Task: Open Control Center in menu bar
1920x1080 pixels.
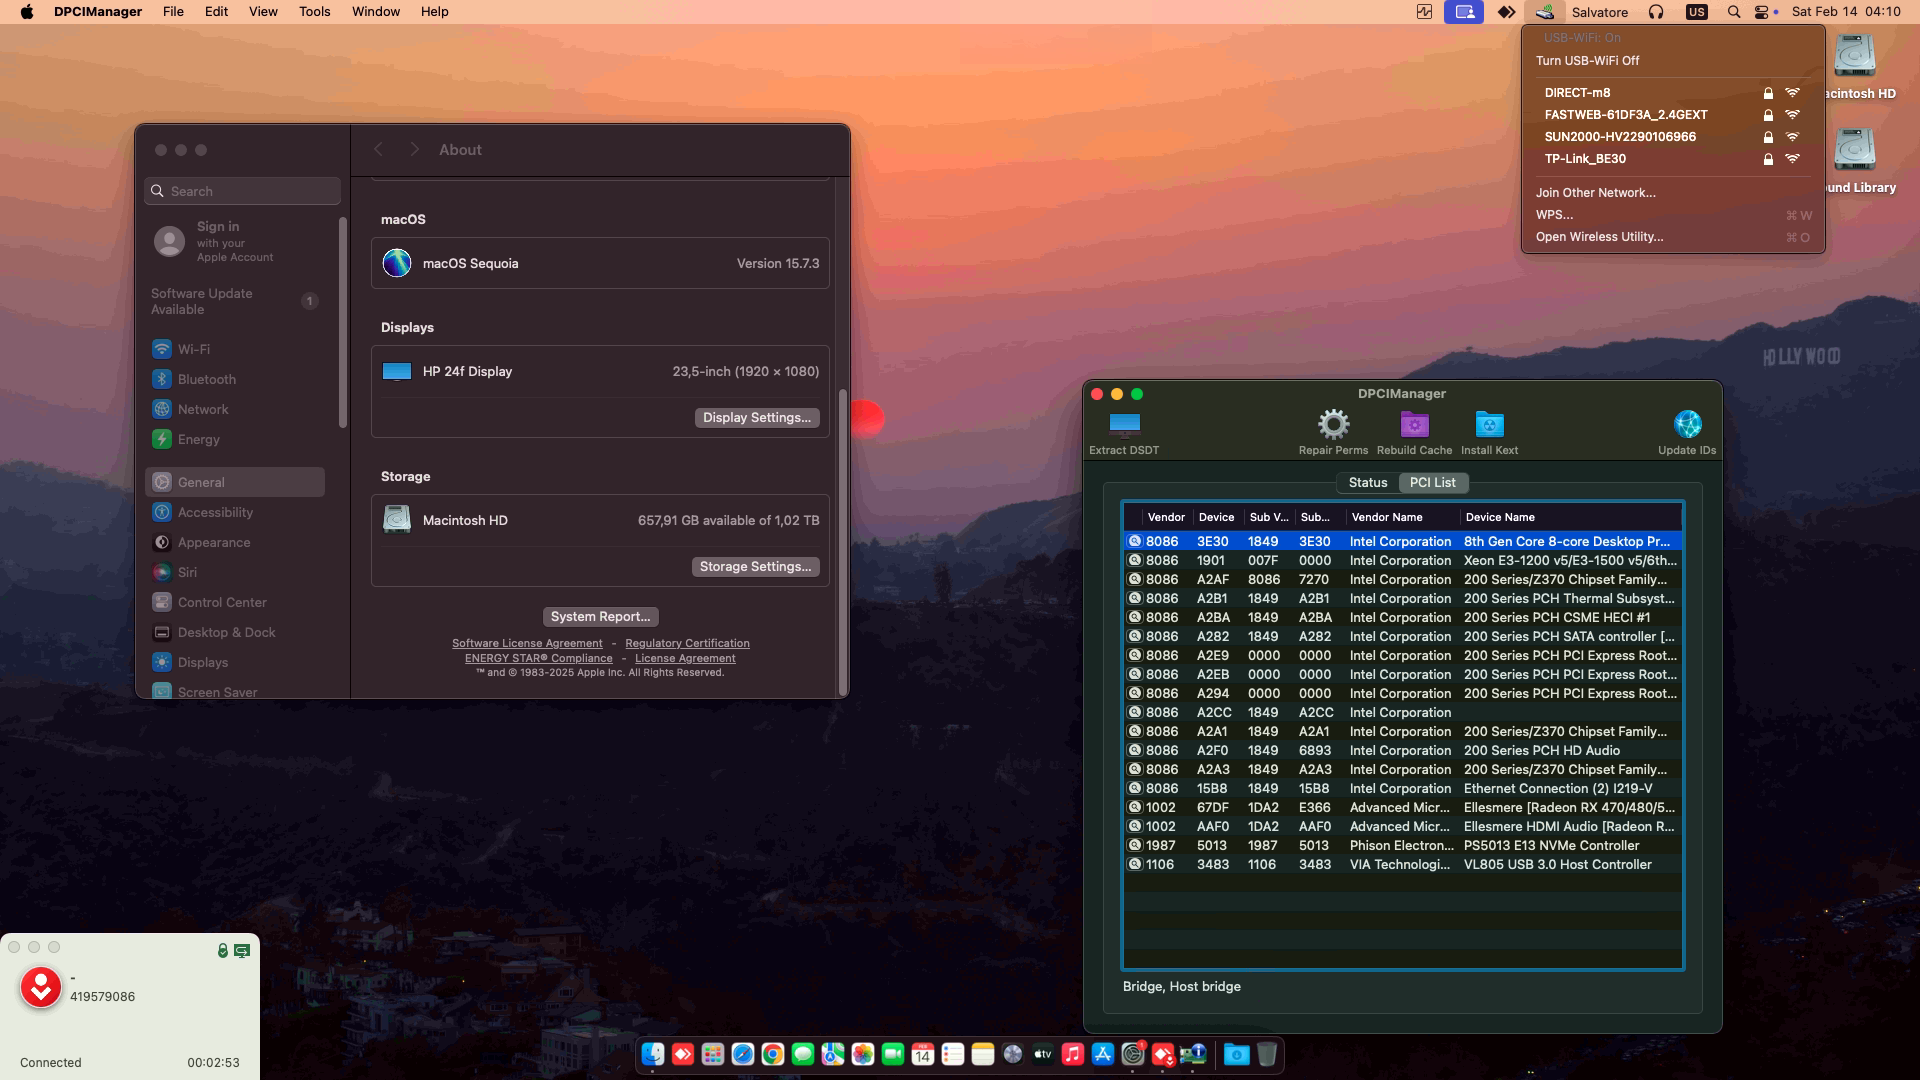Action: click(1763, 12)
